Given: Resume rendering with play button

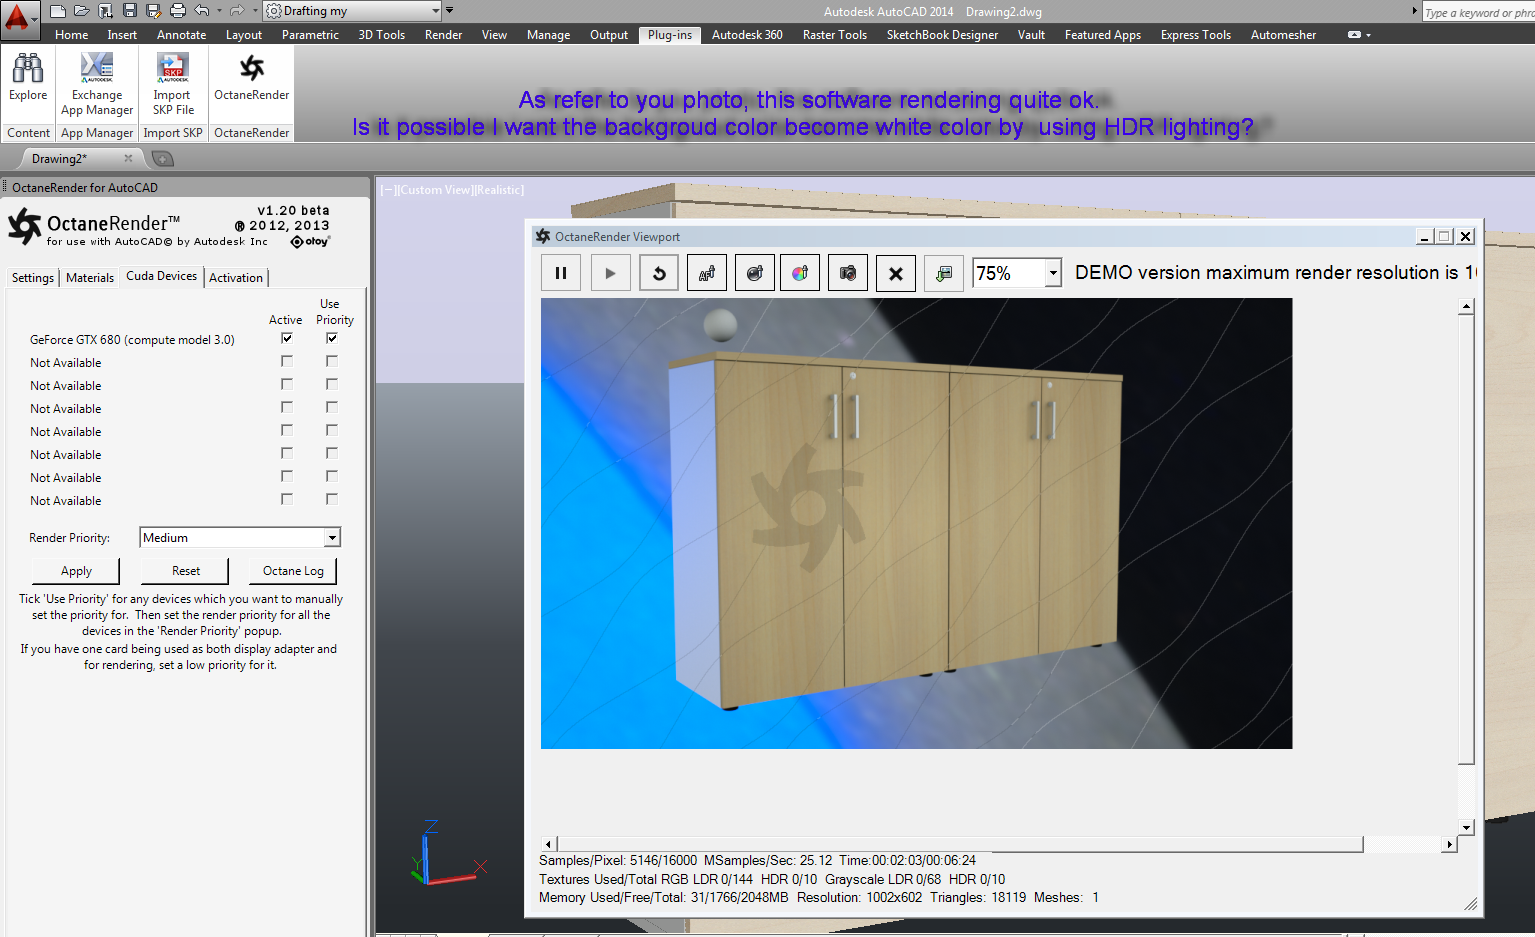Looking at the screenshot, I should pos(610,273).
